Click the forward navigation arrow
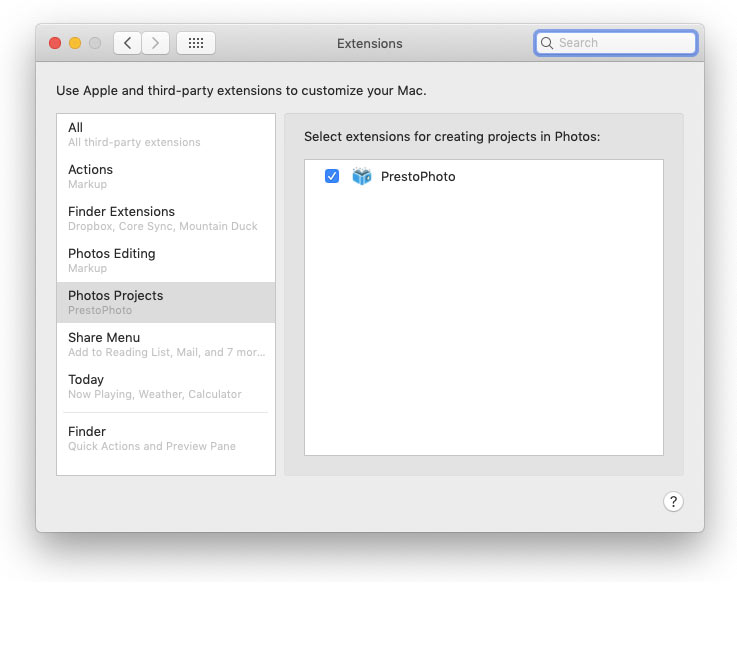The width and height of the screenshot is (737, 665). point(155,43)
